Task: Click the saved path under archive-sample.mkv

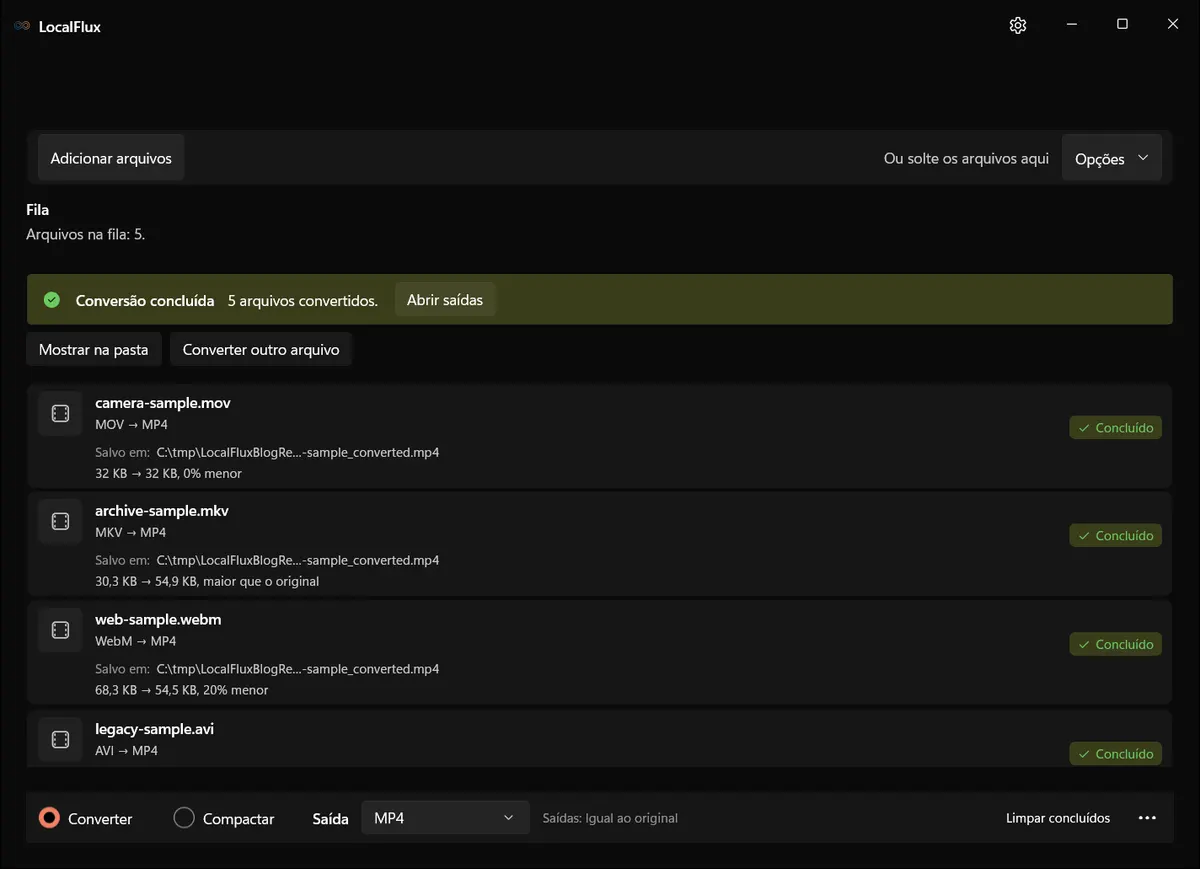Action: click(298, 560)
